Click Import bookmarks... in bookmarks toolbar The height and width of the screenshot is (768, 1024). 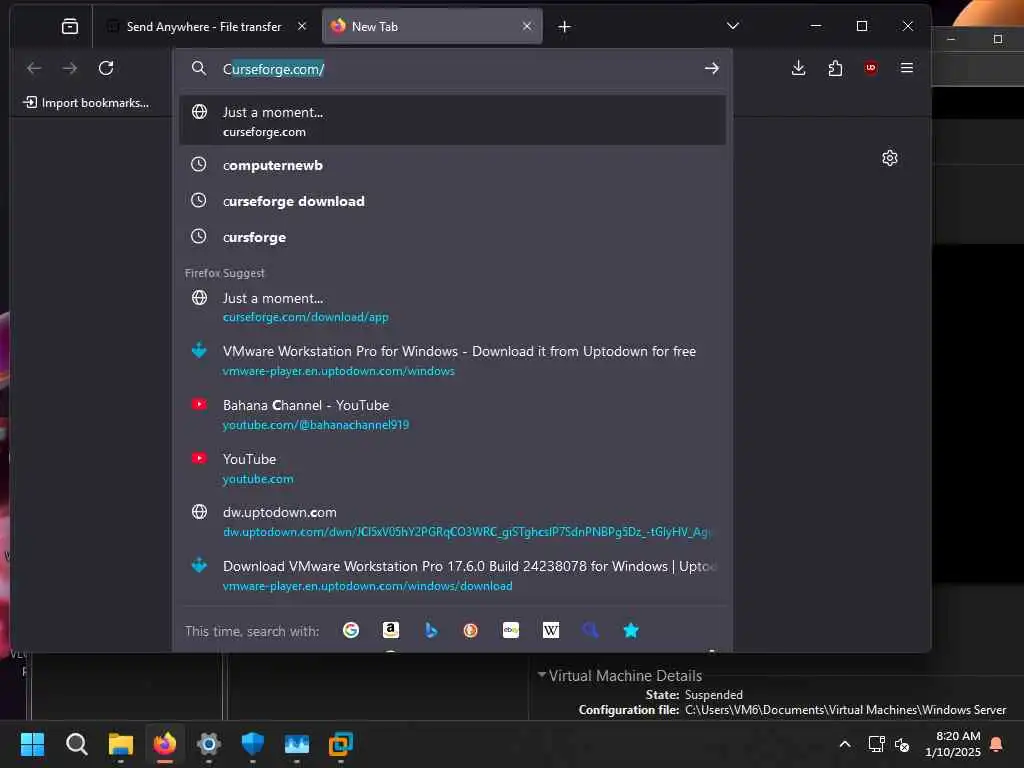[86, 103]
